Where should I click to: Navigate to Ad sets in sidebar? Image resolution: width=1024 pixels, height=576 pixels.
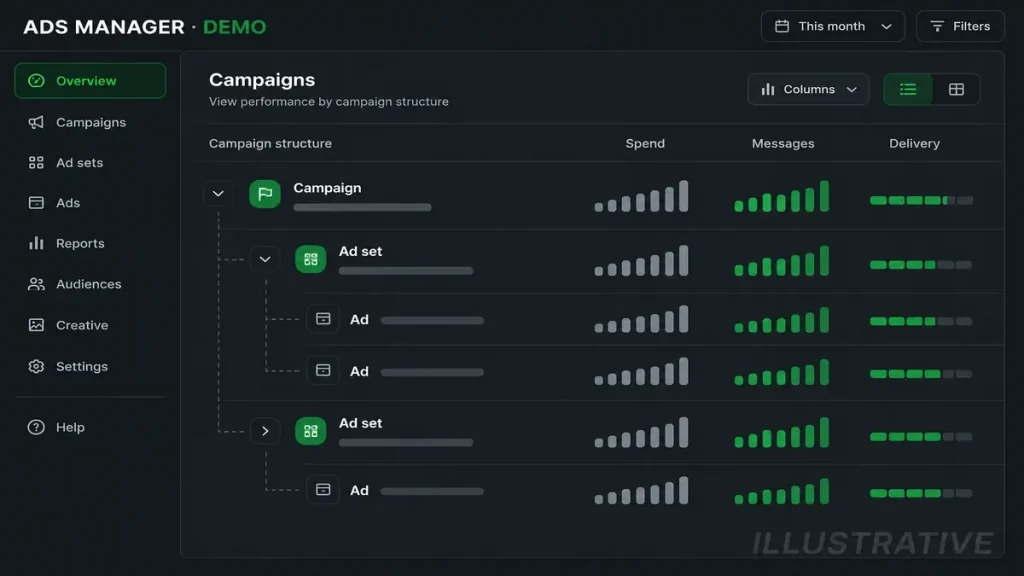tap(90, 163)
